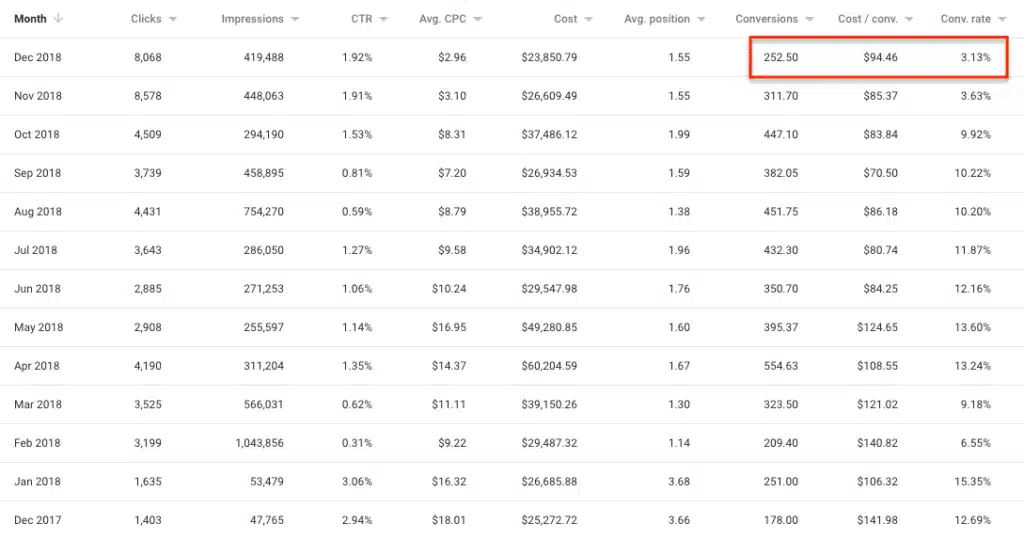Click the Conversions column header label
This screenshot has width=1024, height=539.
(x=767, y=19)
